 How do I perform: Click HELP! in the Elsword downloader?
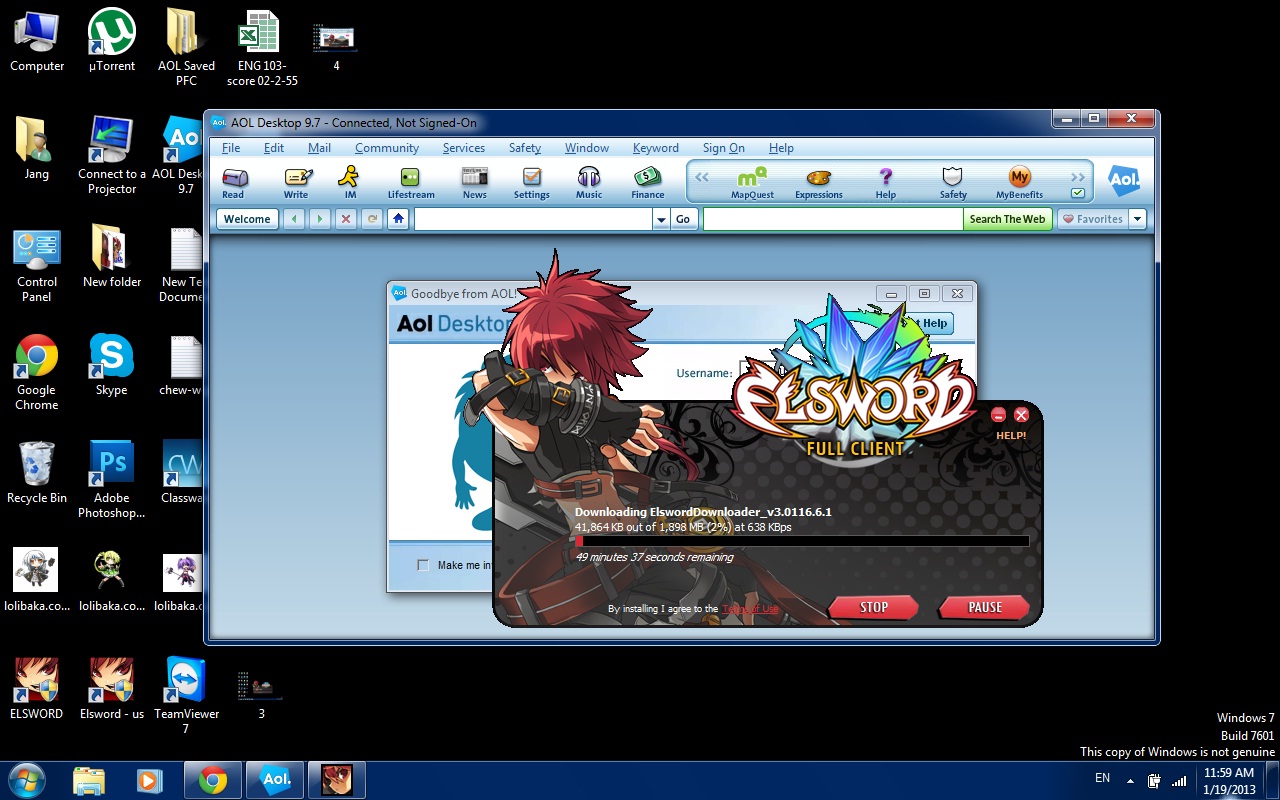click(x=1011, y=436)
